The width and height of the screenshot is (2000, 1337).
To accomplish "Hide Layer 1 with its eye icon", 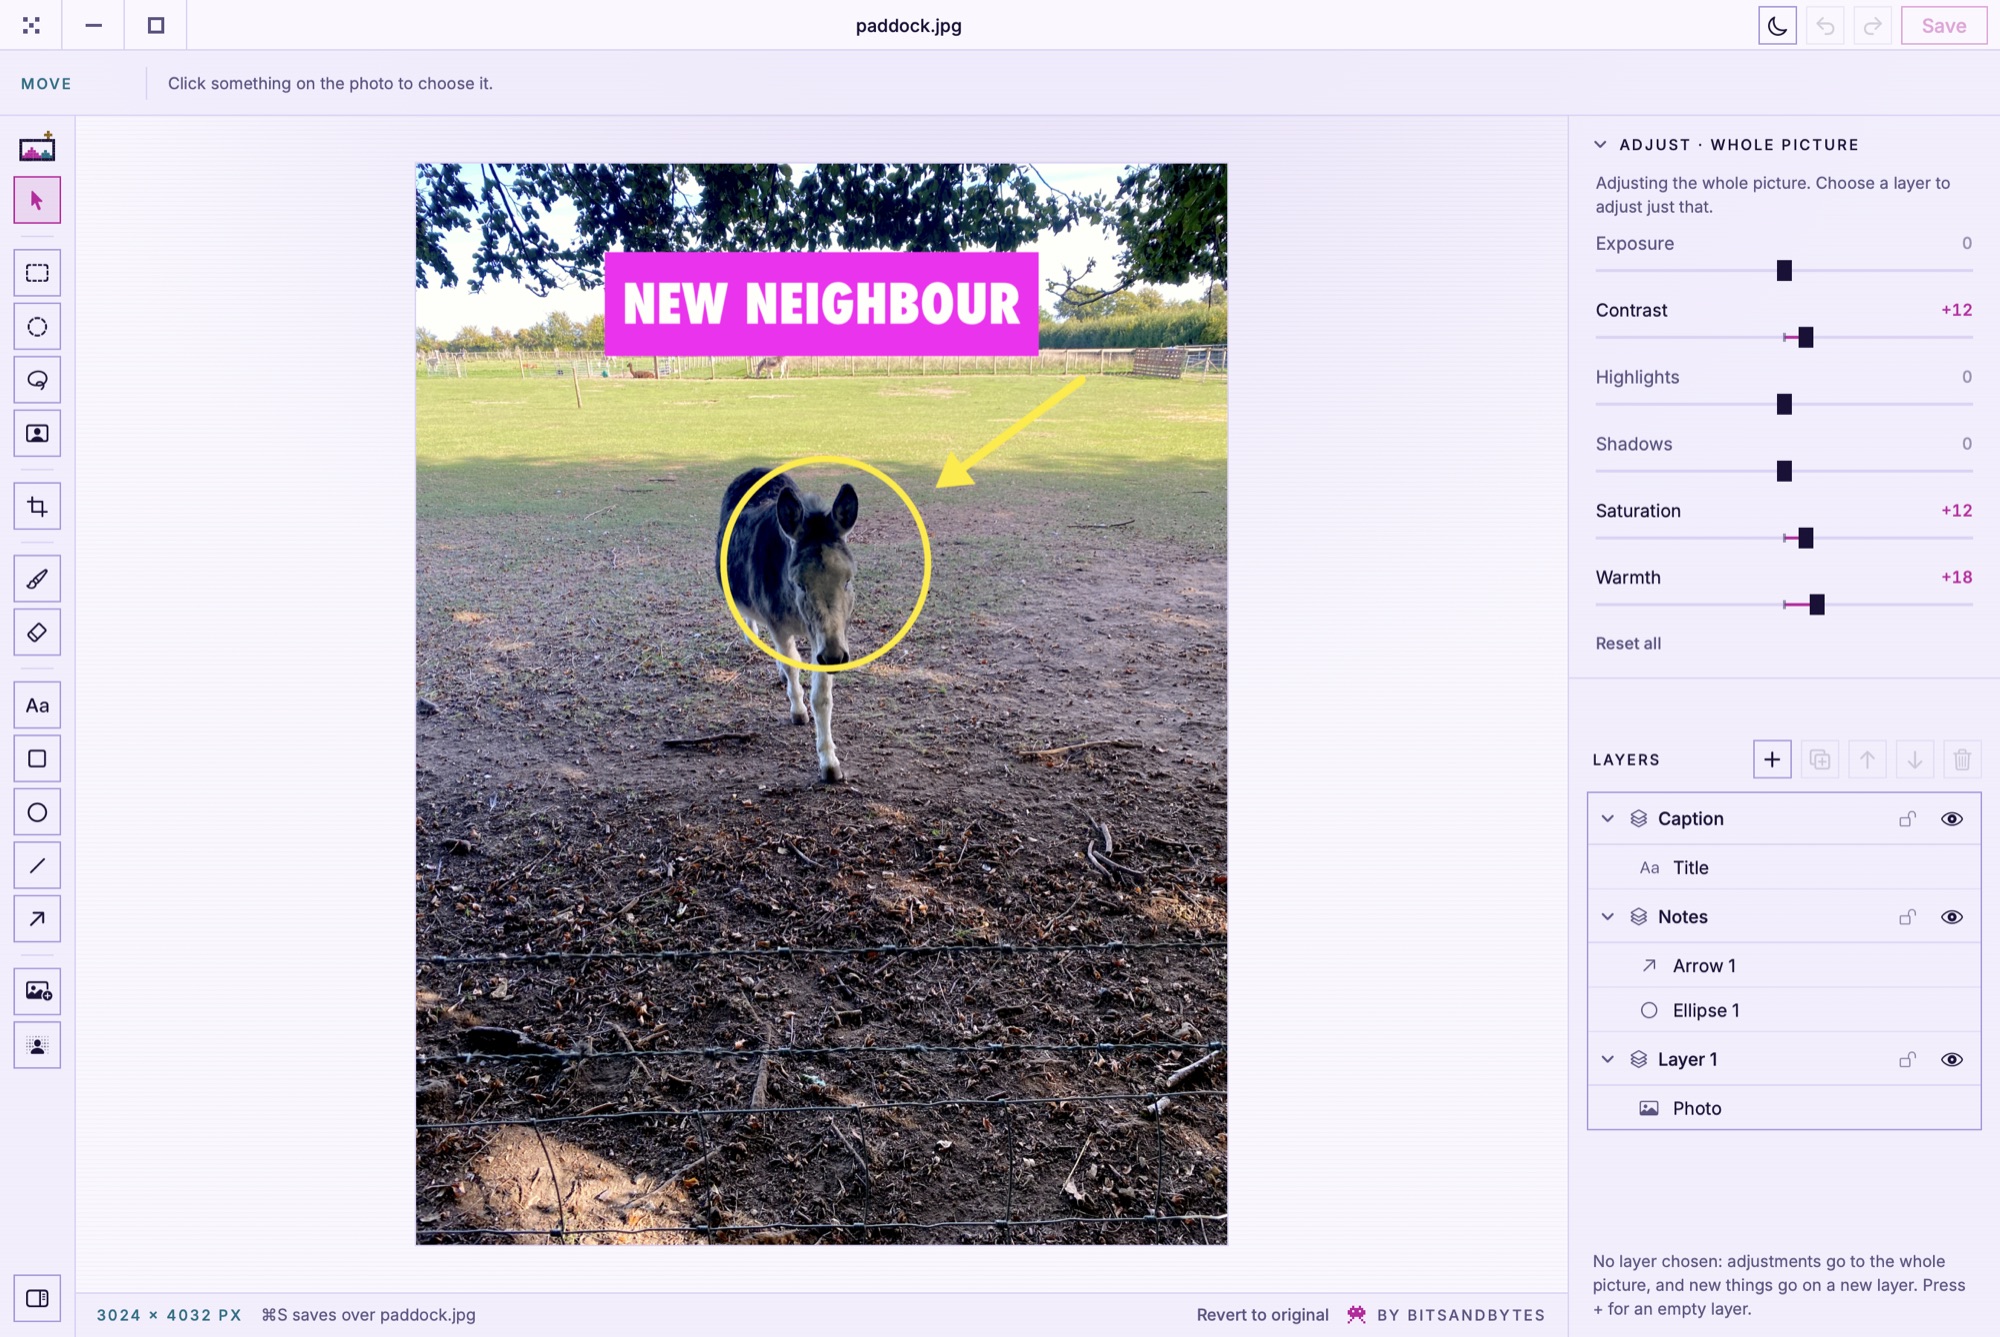I will [1951, 1060].
